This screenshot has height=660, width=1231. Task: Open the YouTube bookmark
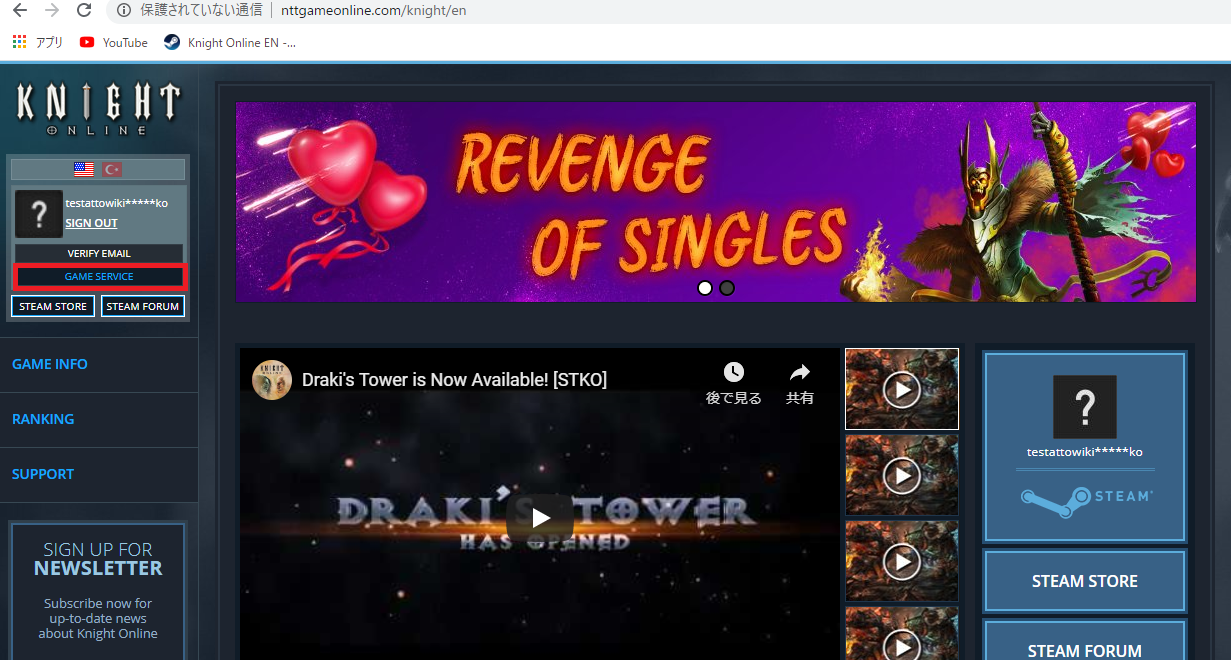coord(113,42)
